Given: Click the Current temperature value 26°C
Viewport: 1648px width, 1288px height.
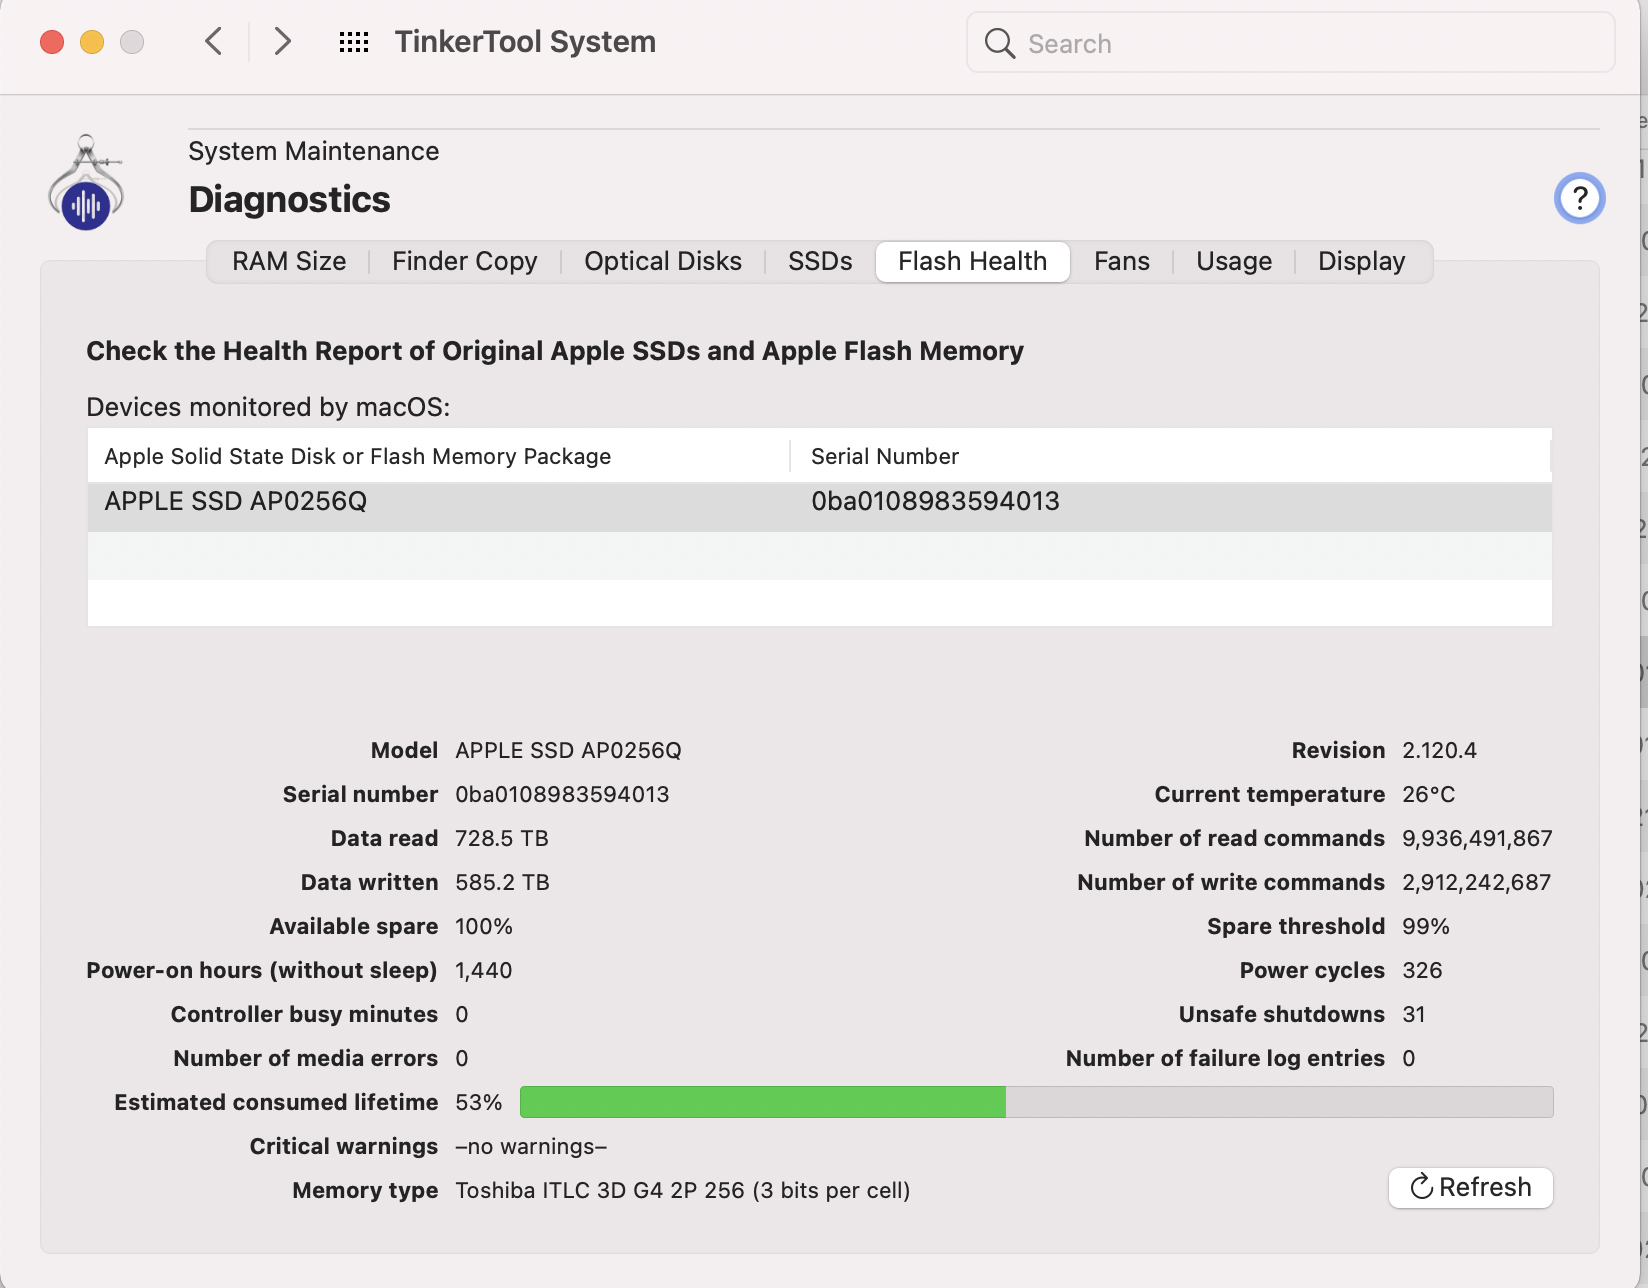Looking at the screenshot, I should 1428,794.
